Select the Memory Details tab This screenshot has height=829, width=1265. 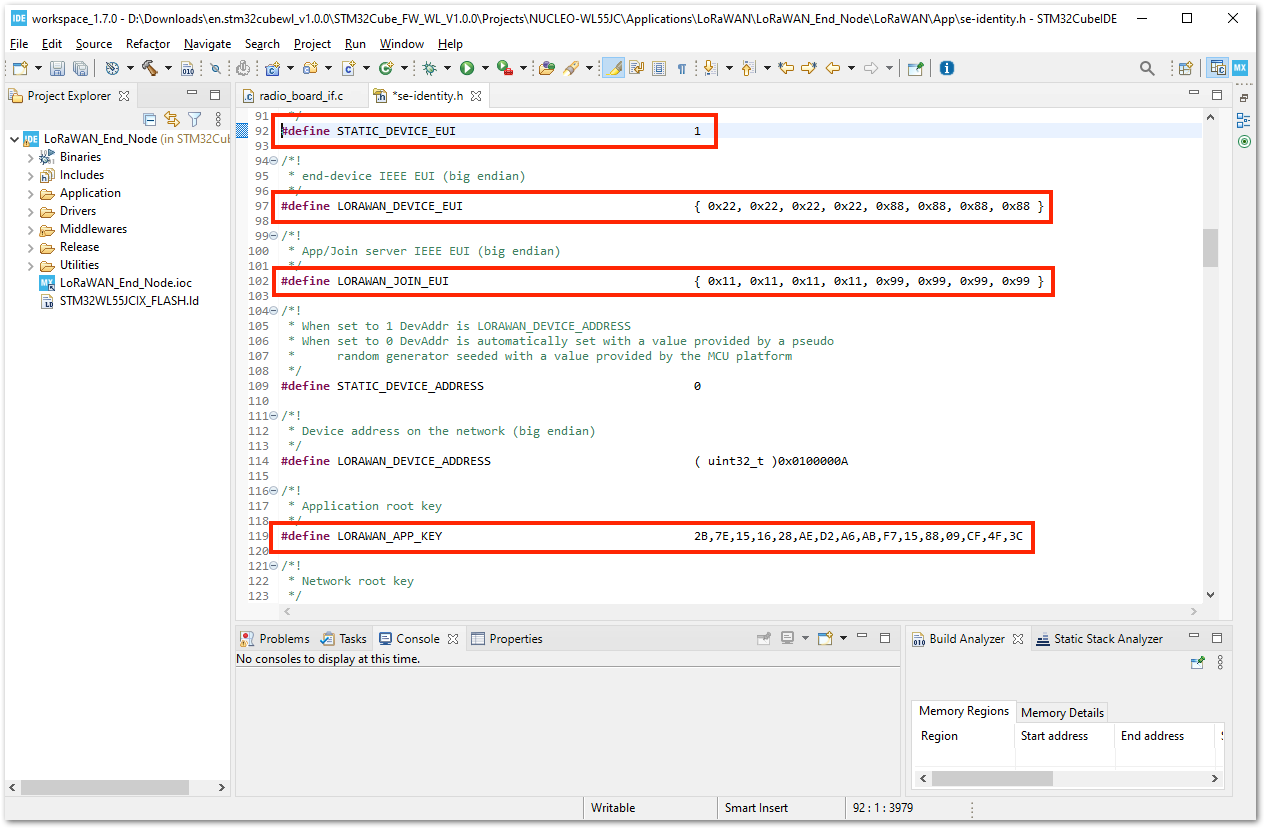point(1062,713)
